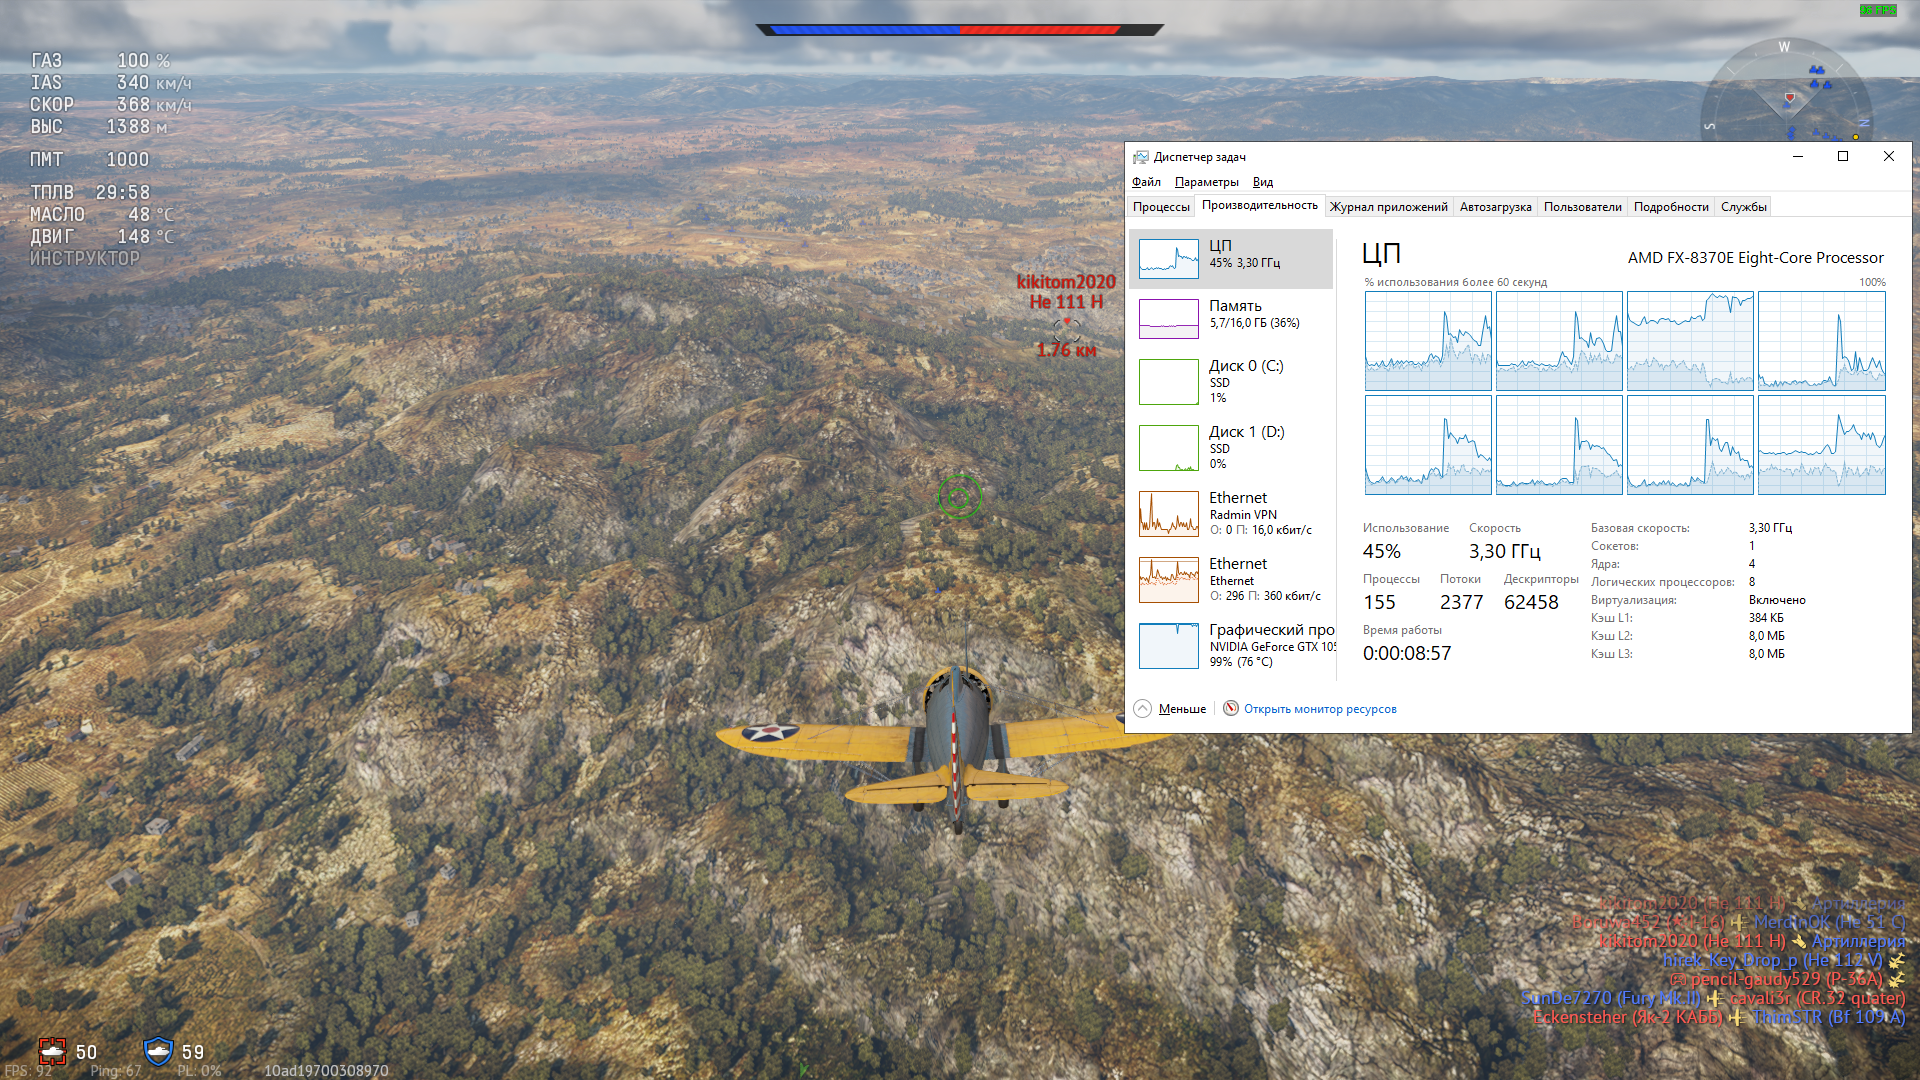
Task: Click the 45% usage value
Action: coord(1381,551)
